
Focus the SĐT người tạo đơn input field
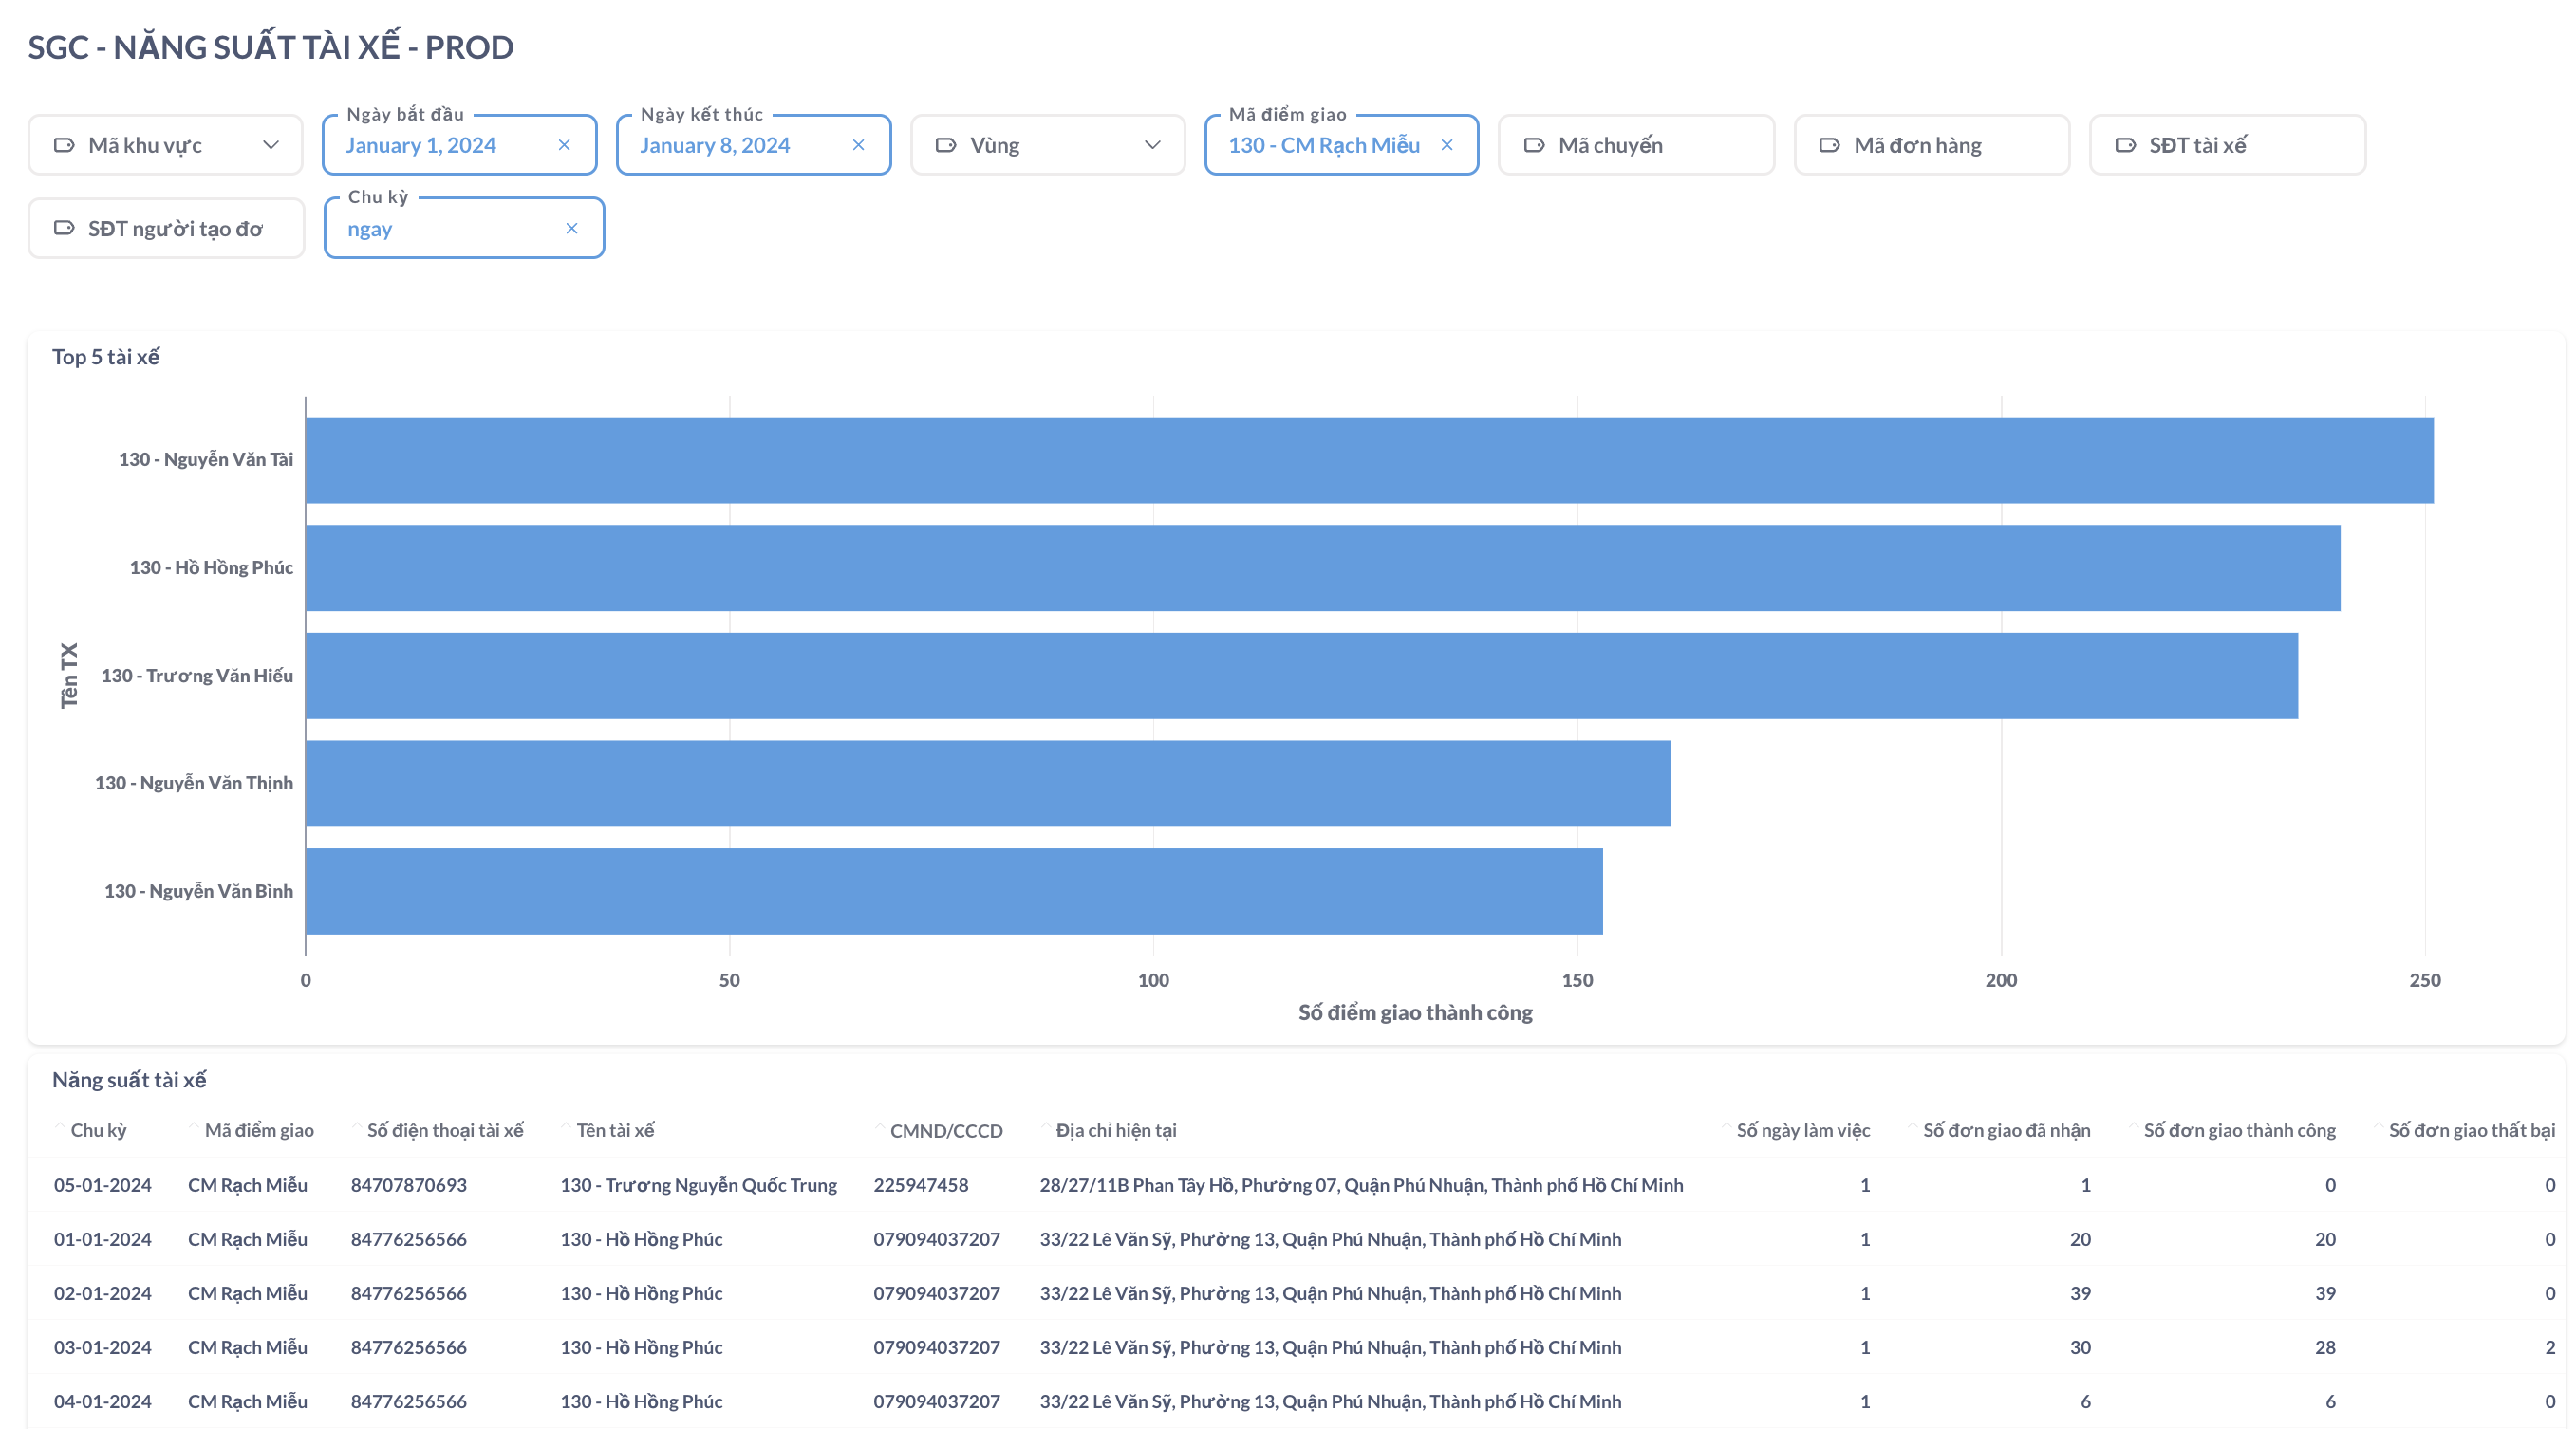pos(166,228)
